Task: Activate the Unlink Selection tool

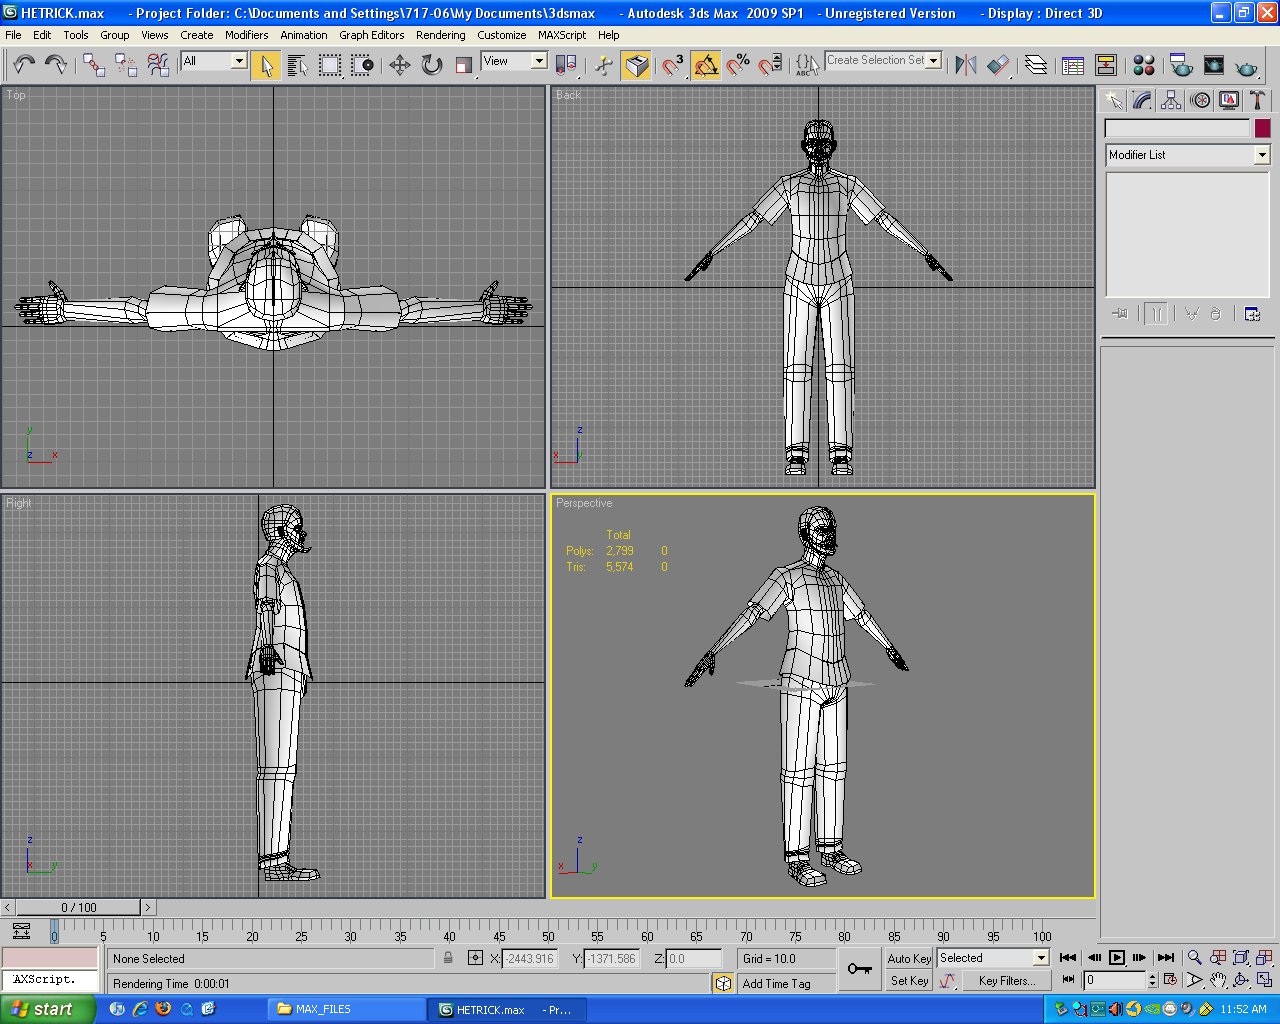Action: point(126,65)
